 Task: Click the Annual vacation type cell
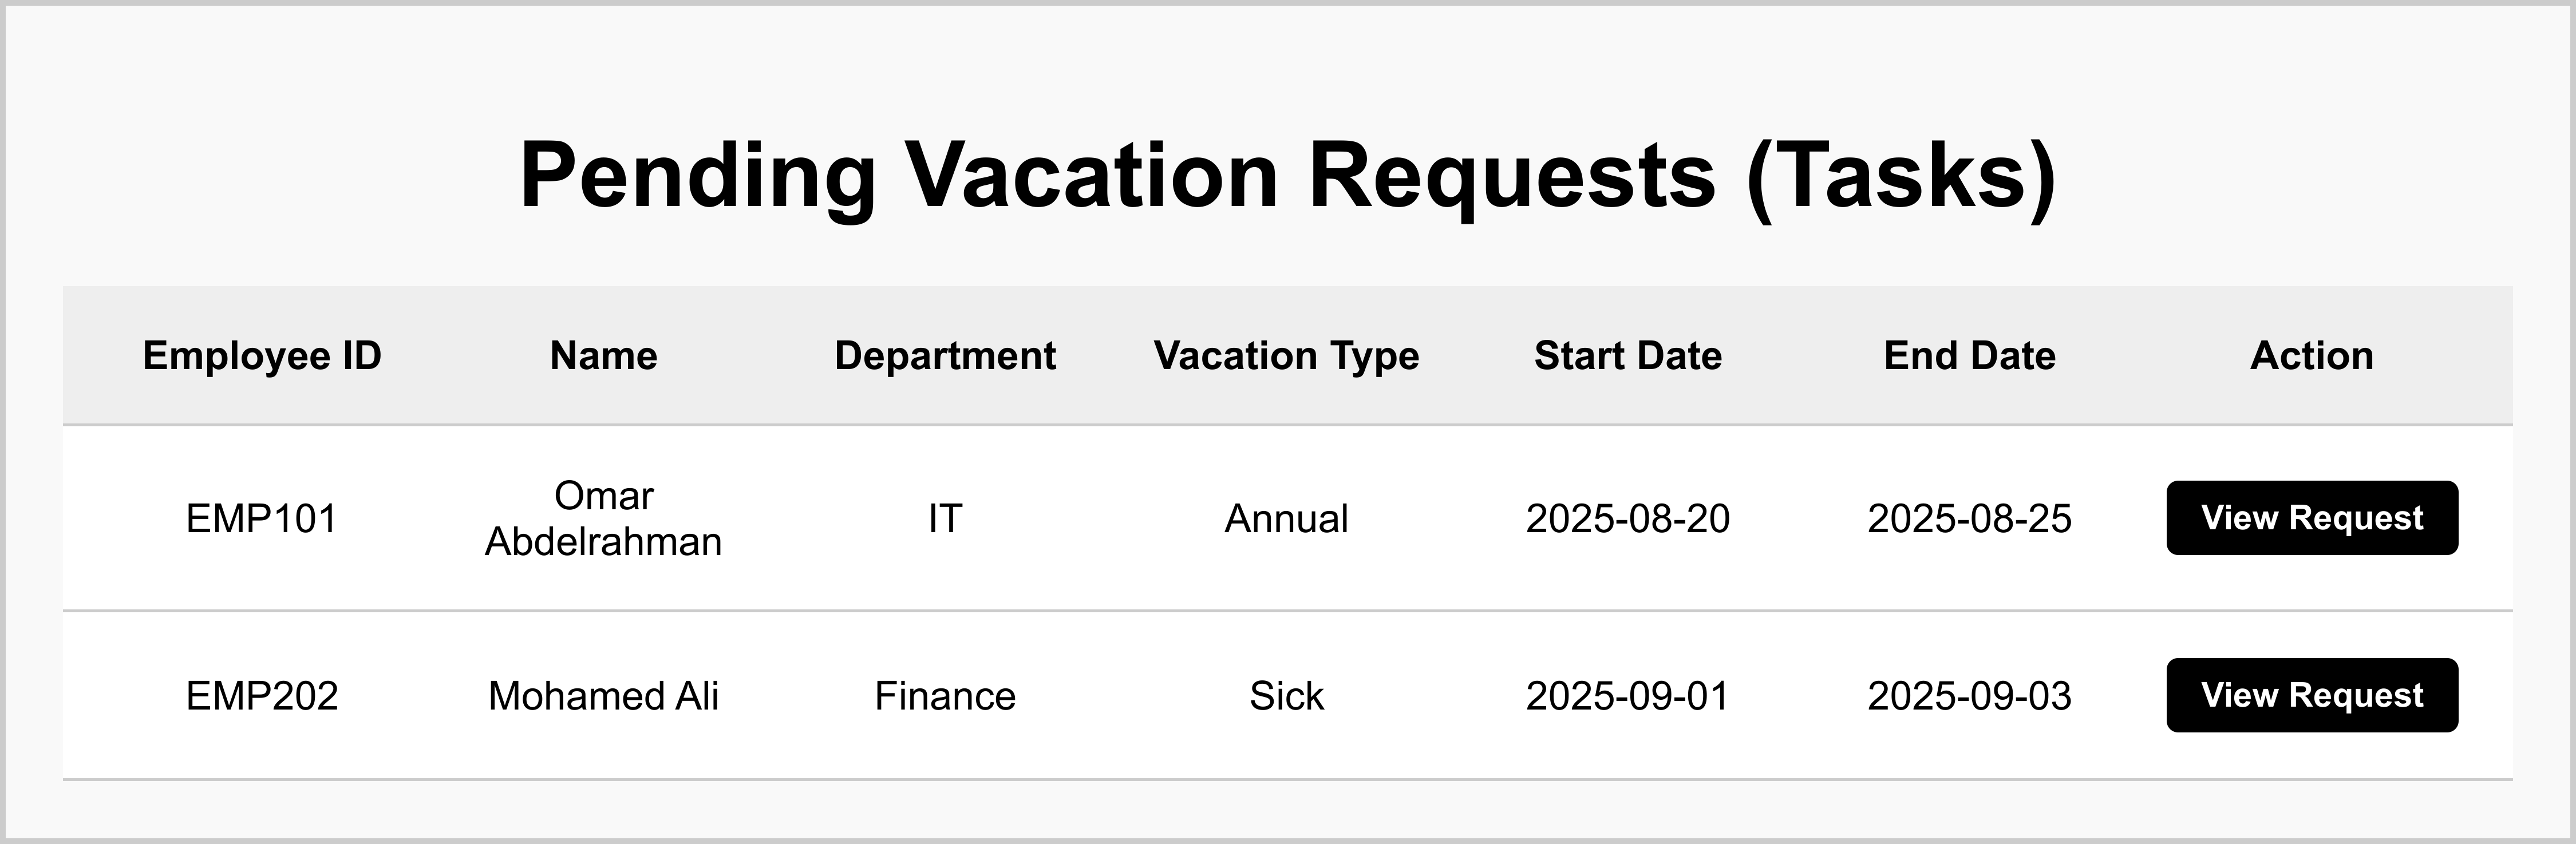pos(1286,519)
